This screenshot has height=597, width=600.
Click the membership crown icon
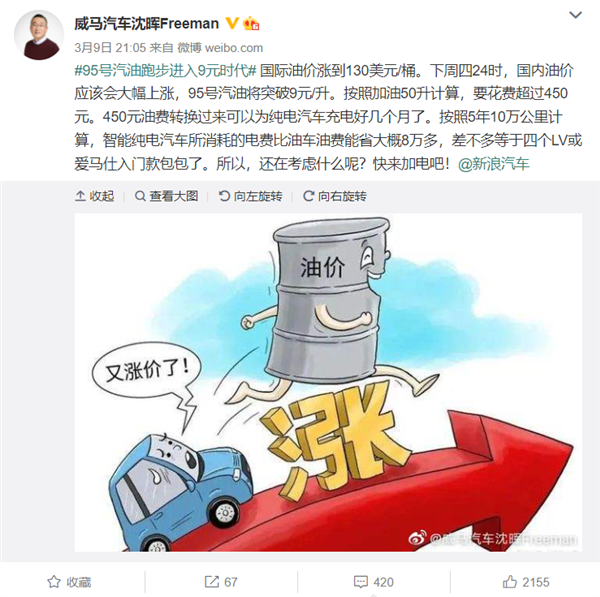(251, 23)
